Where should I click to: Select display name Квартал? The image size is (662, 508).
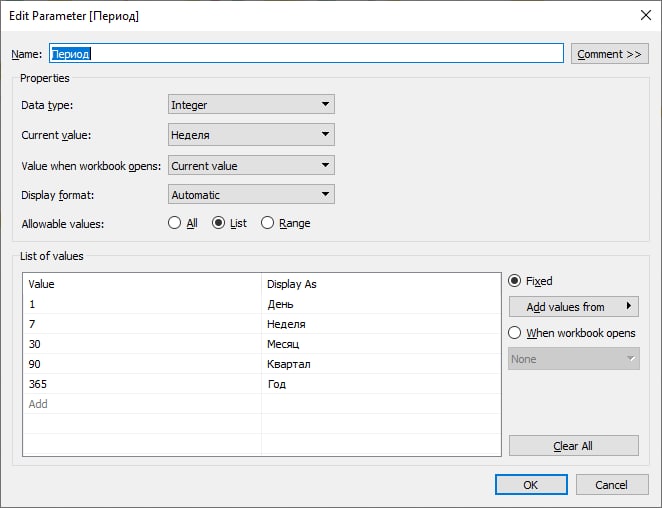(381, 364)
